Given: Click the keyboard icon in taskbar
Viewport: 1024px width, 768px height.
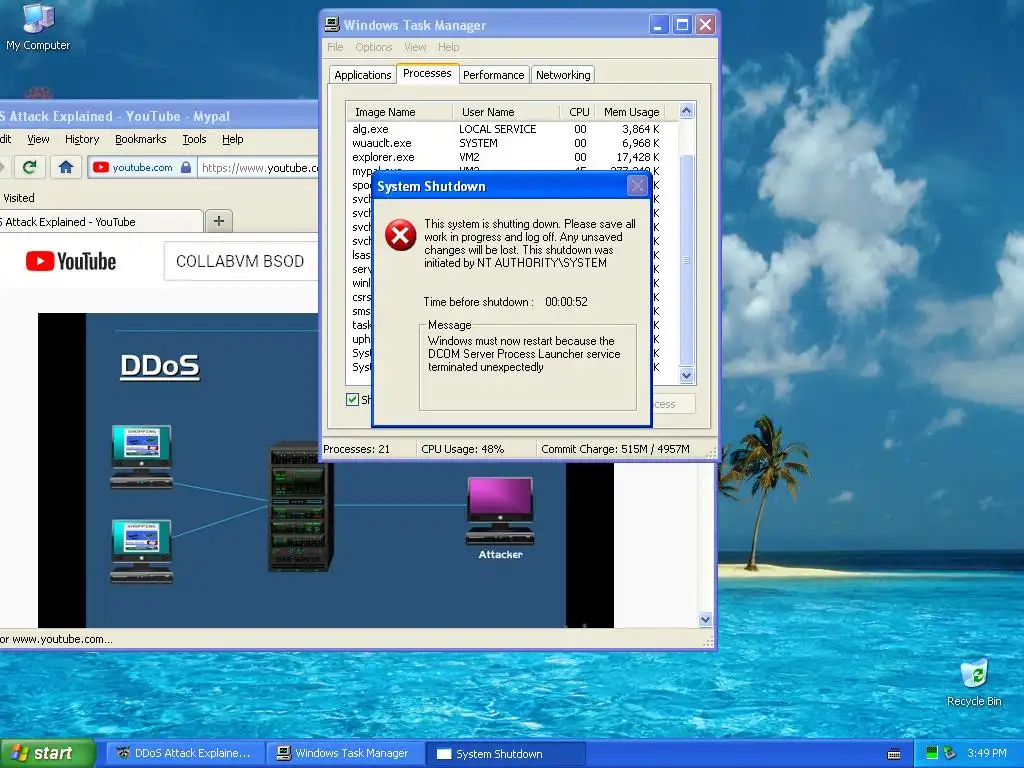Looking at the screenshot, I should [x=894, y=754].
